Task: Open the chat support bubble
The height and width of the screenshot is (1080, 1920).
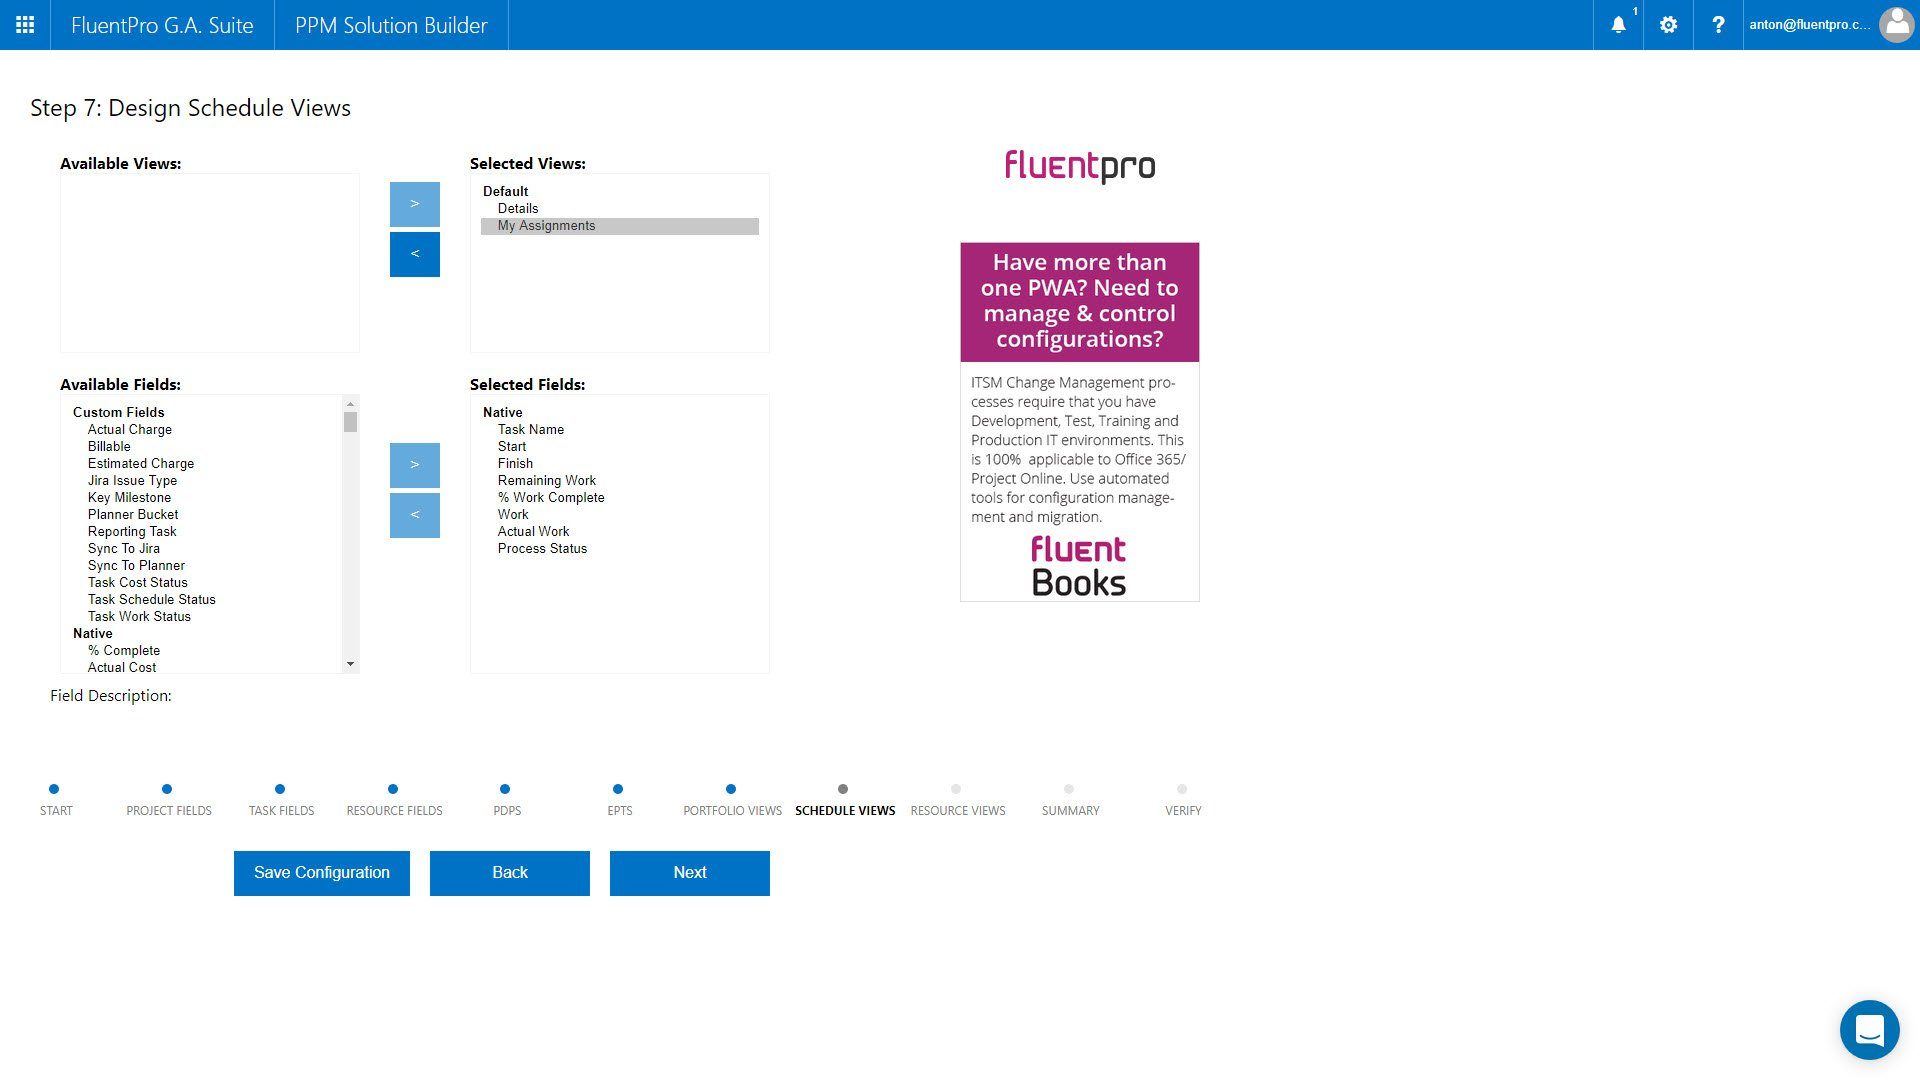Action: [1871, 1029]
